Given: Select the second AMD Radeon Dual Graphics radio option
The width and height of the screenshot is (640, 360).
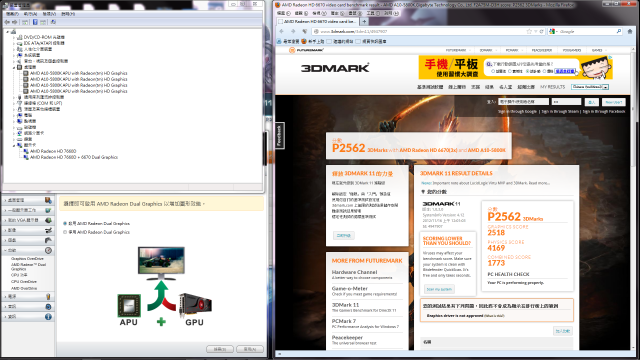Looking at the screenshot, I should 65,232.
